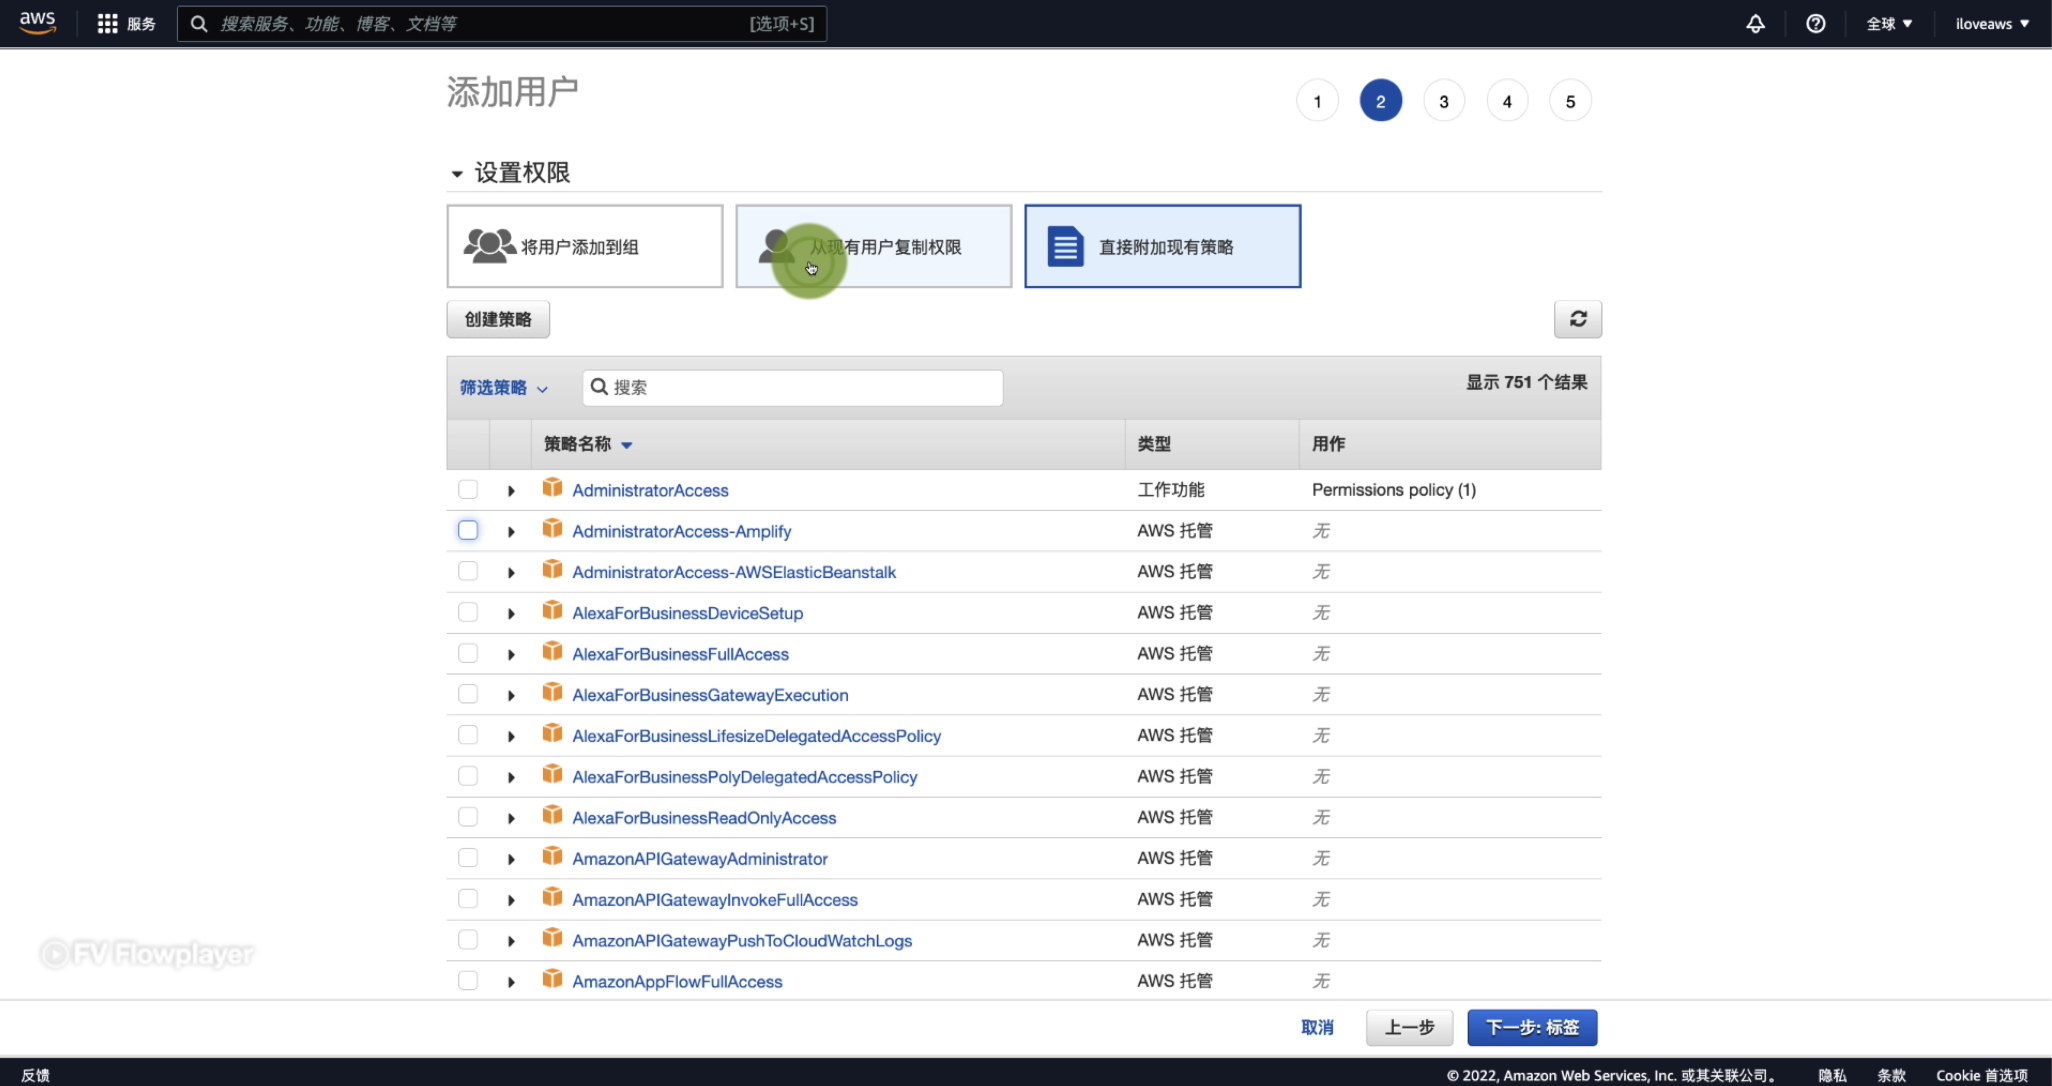Click the policy 搜索 search field
The height and width of the screenshot is (1086, 2052).
(x=792, y=387)
